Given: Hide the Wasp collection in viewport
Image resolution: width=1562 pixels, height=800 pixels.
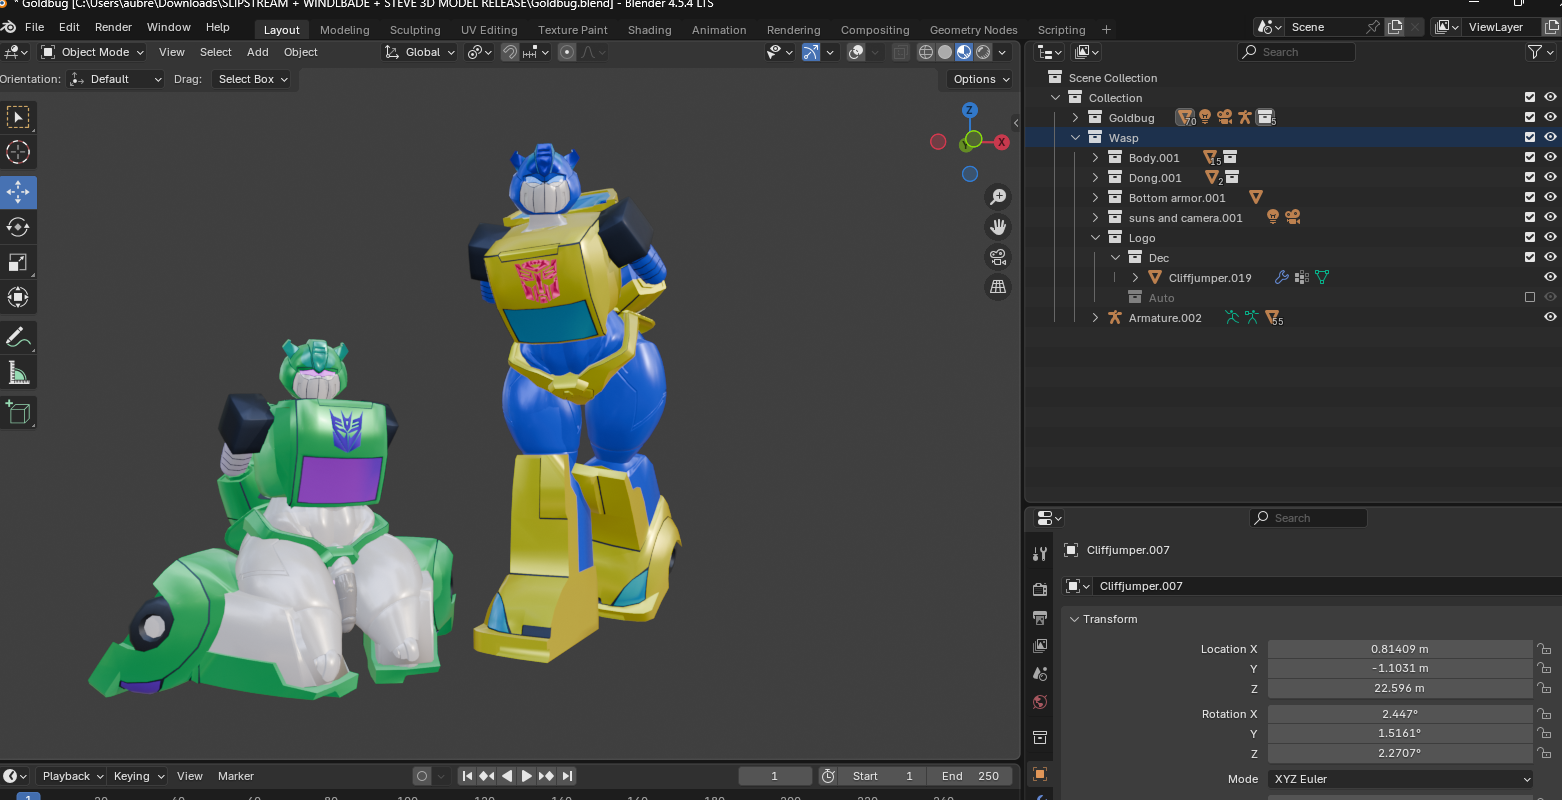Looking at the screenshot, I should point(1550,138).
